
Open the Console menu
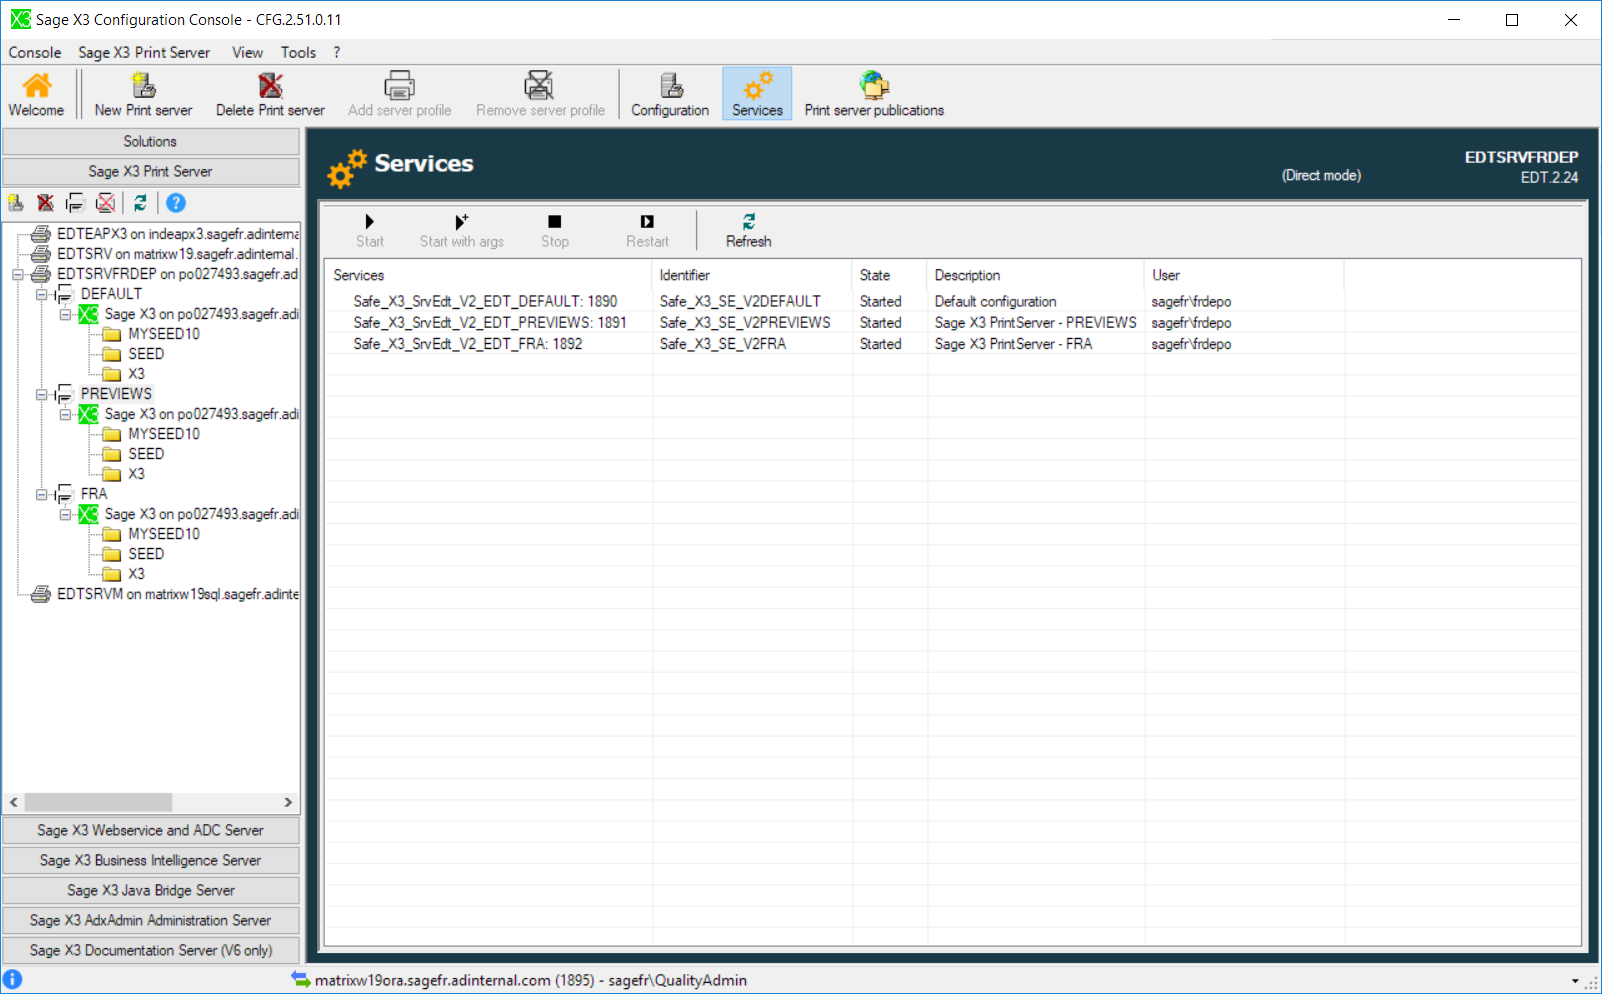point(35,52)
